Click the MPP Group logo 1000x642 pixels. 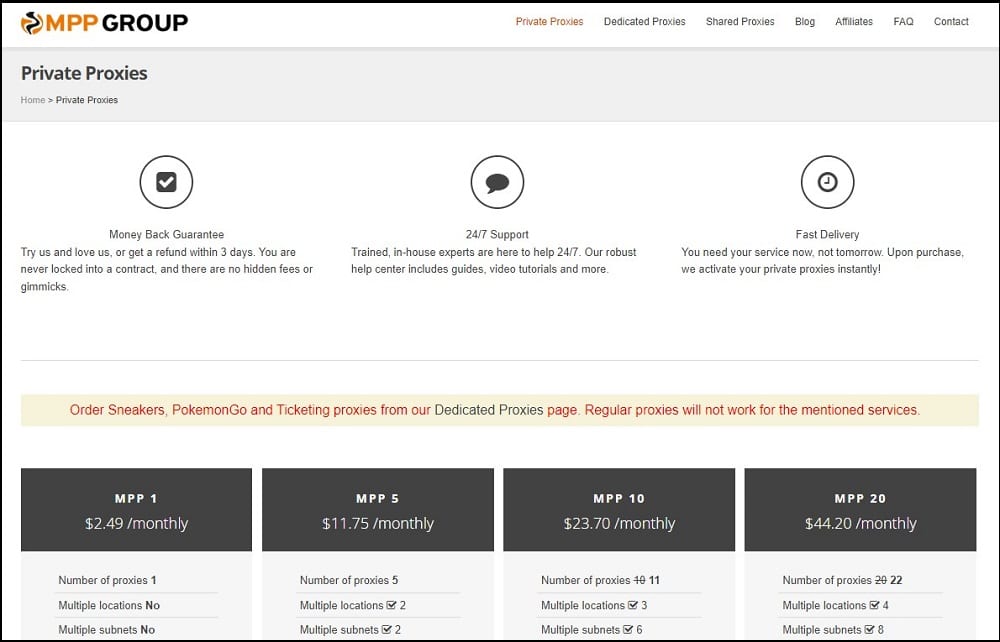click(104, 23)
